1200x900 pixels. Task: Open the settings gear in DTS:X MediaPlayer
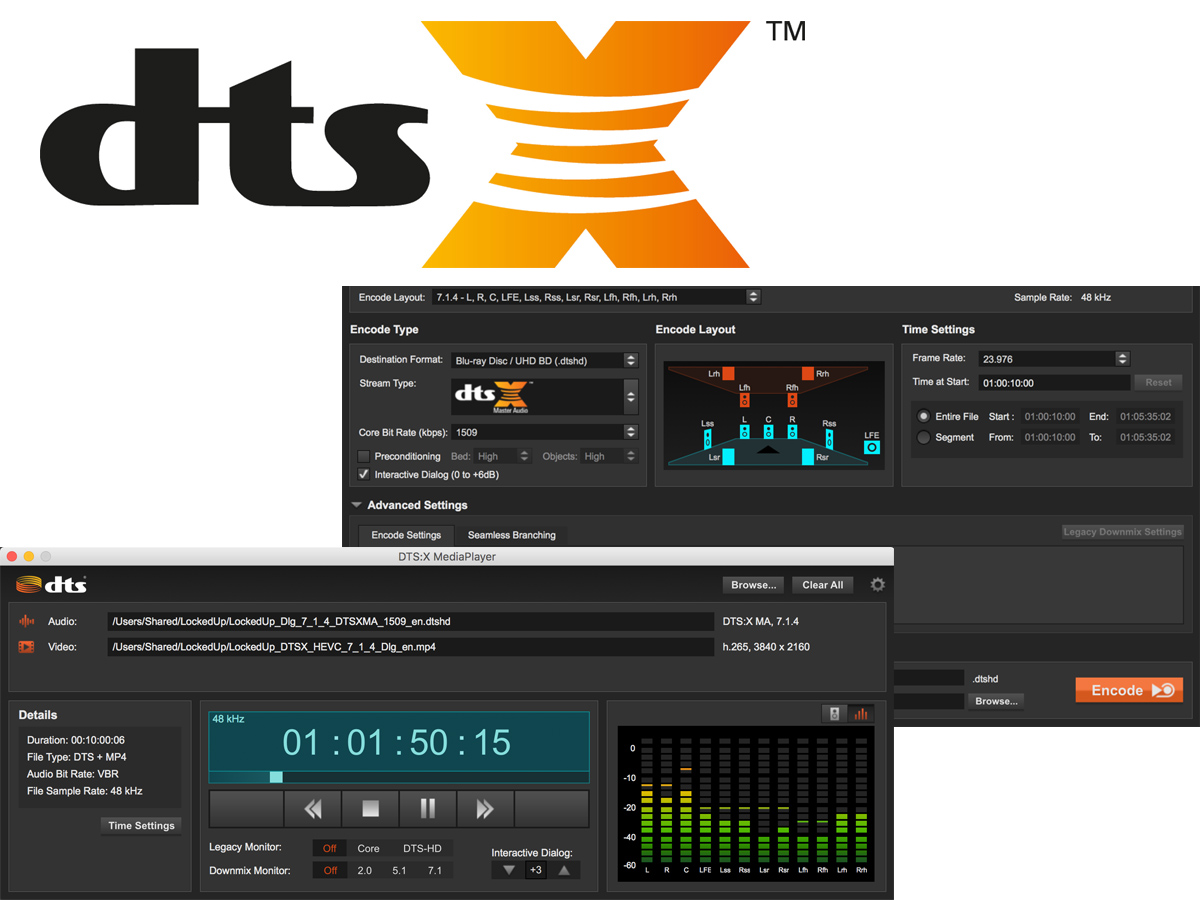[877, 585]
